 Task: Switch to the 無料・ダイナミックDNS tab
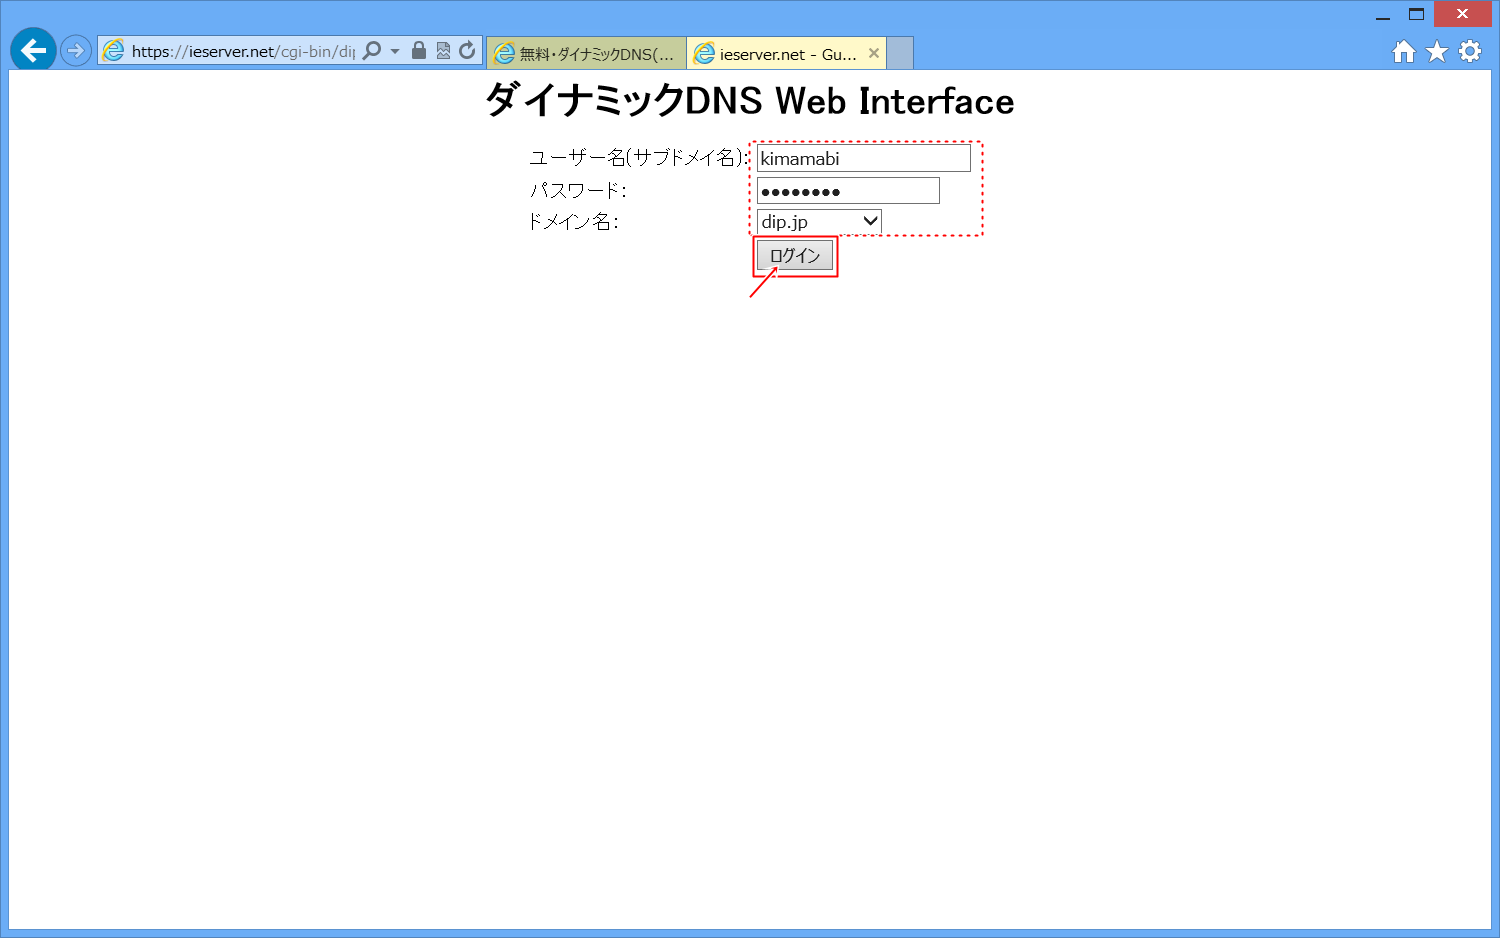tap(587, 54)
